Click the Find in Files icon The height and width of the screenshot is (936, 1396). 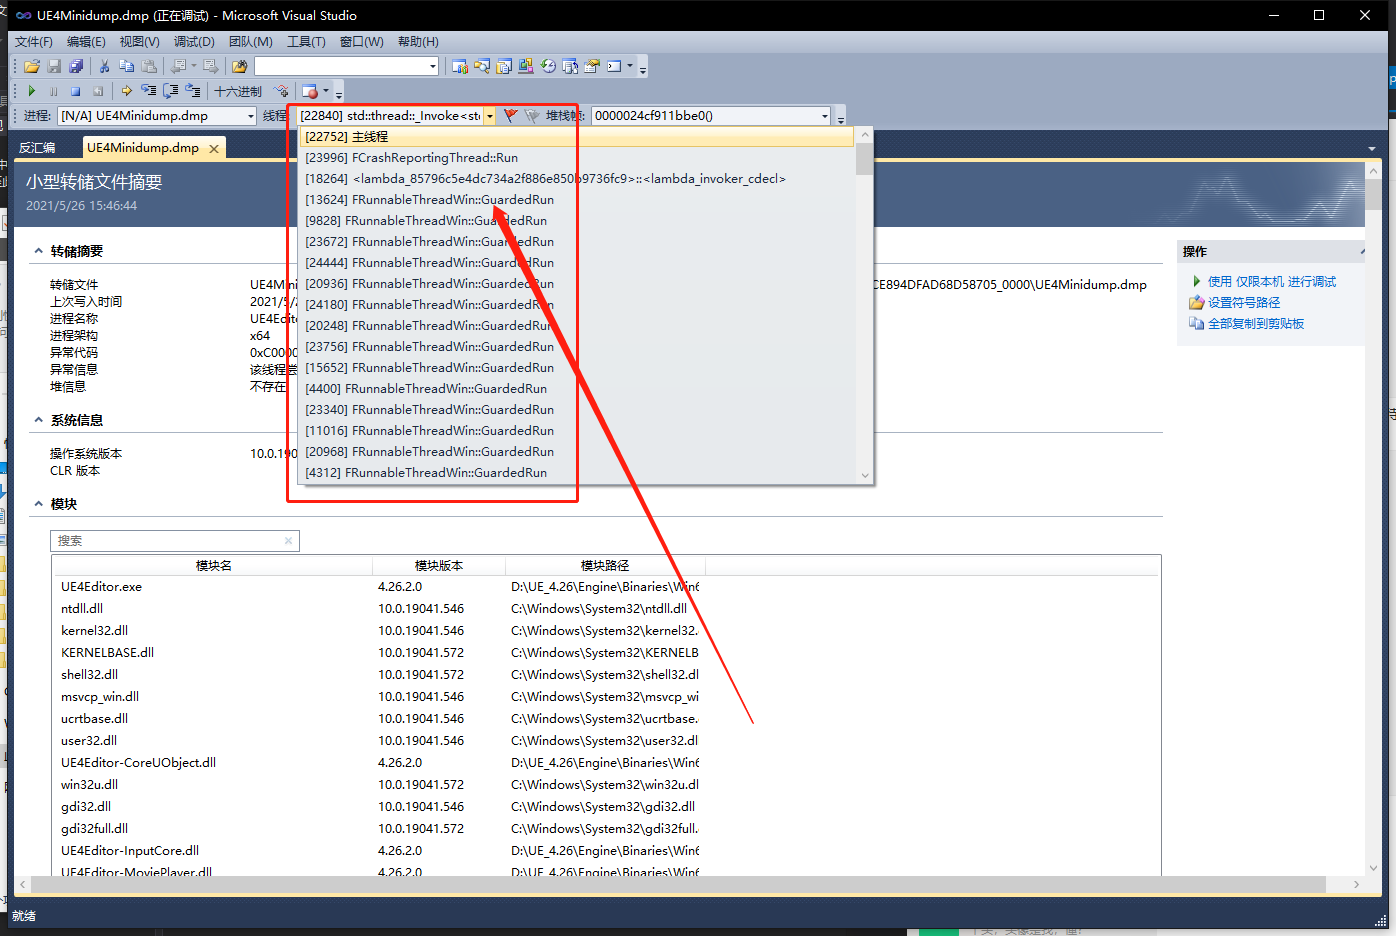point(239,66)
